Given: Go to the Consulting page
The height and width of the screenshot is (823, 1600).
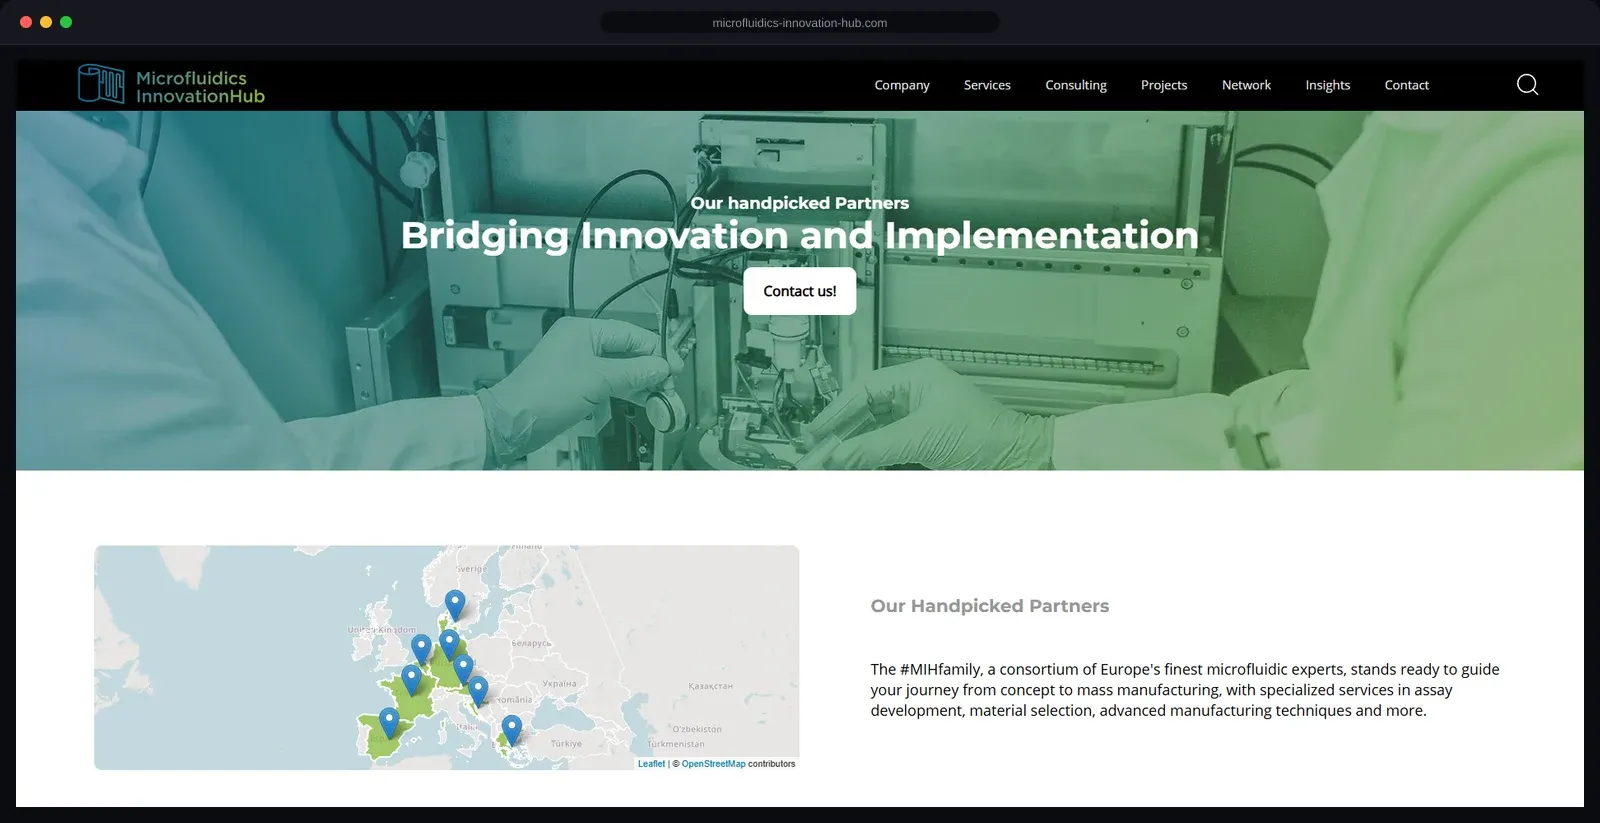Looking at the screenshot, I should point(1076,85).
